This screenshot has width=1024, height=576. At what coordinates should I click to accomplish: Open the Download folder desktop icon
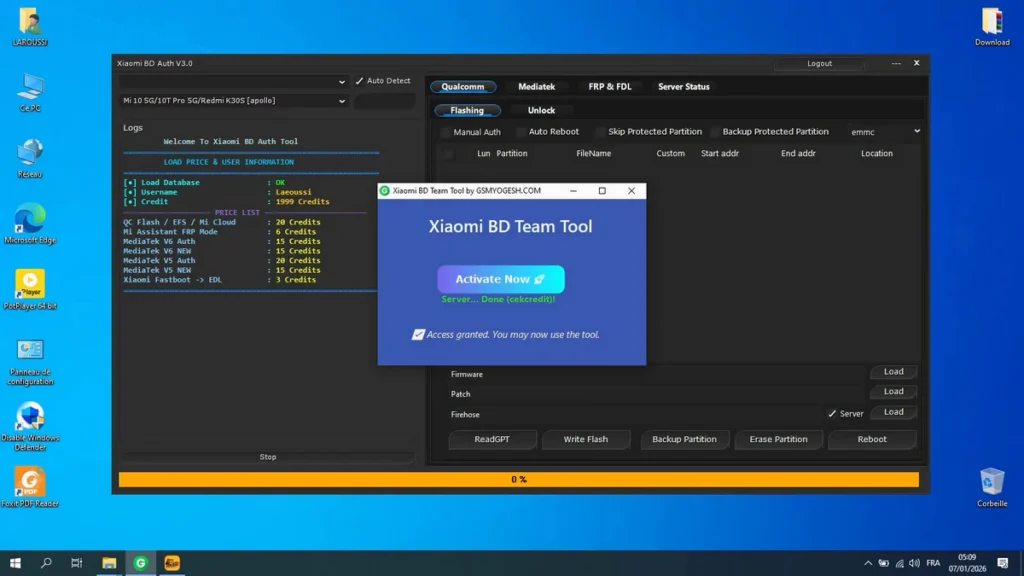tap(992, 22)
